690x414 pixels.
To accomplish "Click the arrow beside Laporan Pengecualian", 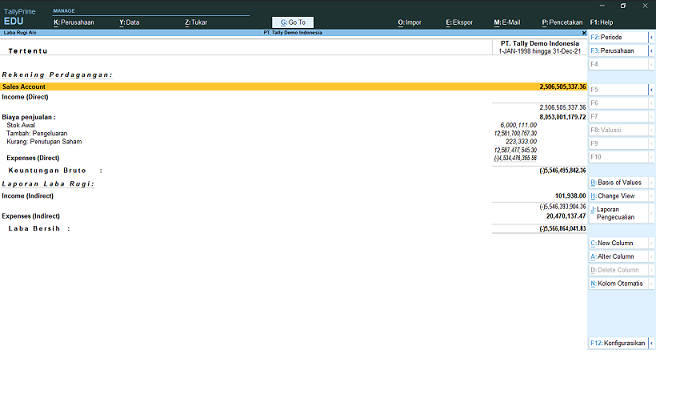I will click(652, 213).
